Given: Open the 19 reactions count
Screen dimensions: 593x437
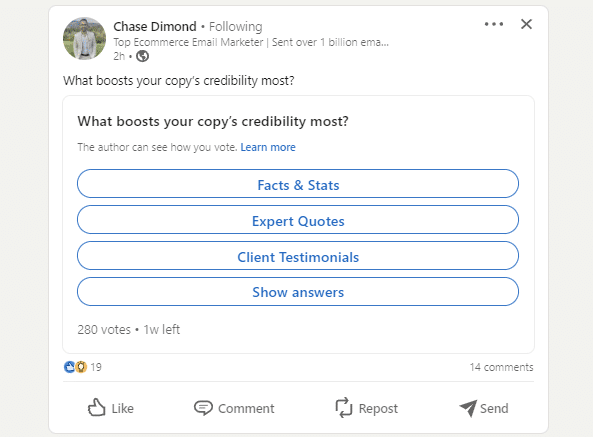Looking at the screenshot, I should [x=96, y=367].
